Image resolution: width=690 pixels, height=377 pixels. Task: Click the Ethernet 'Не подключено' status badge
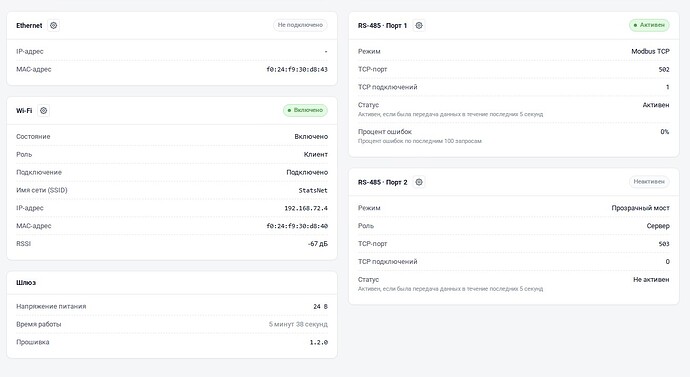click(300, 25)
